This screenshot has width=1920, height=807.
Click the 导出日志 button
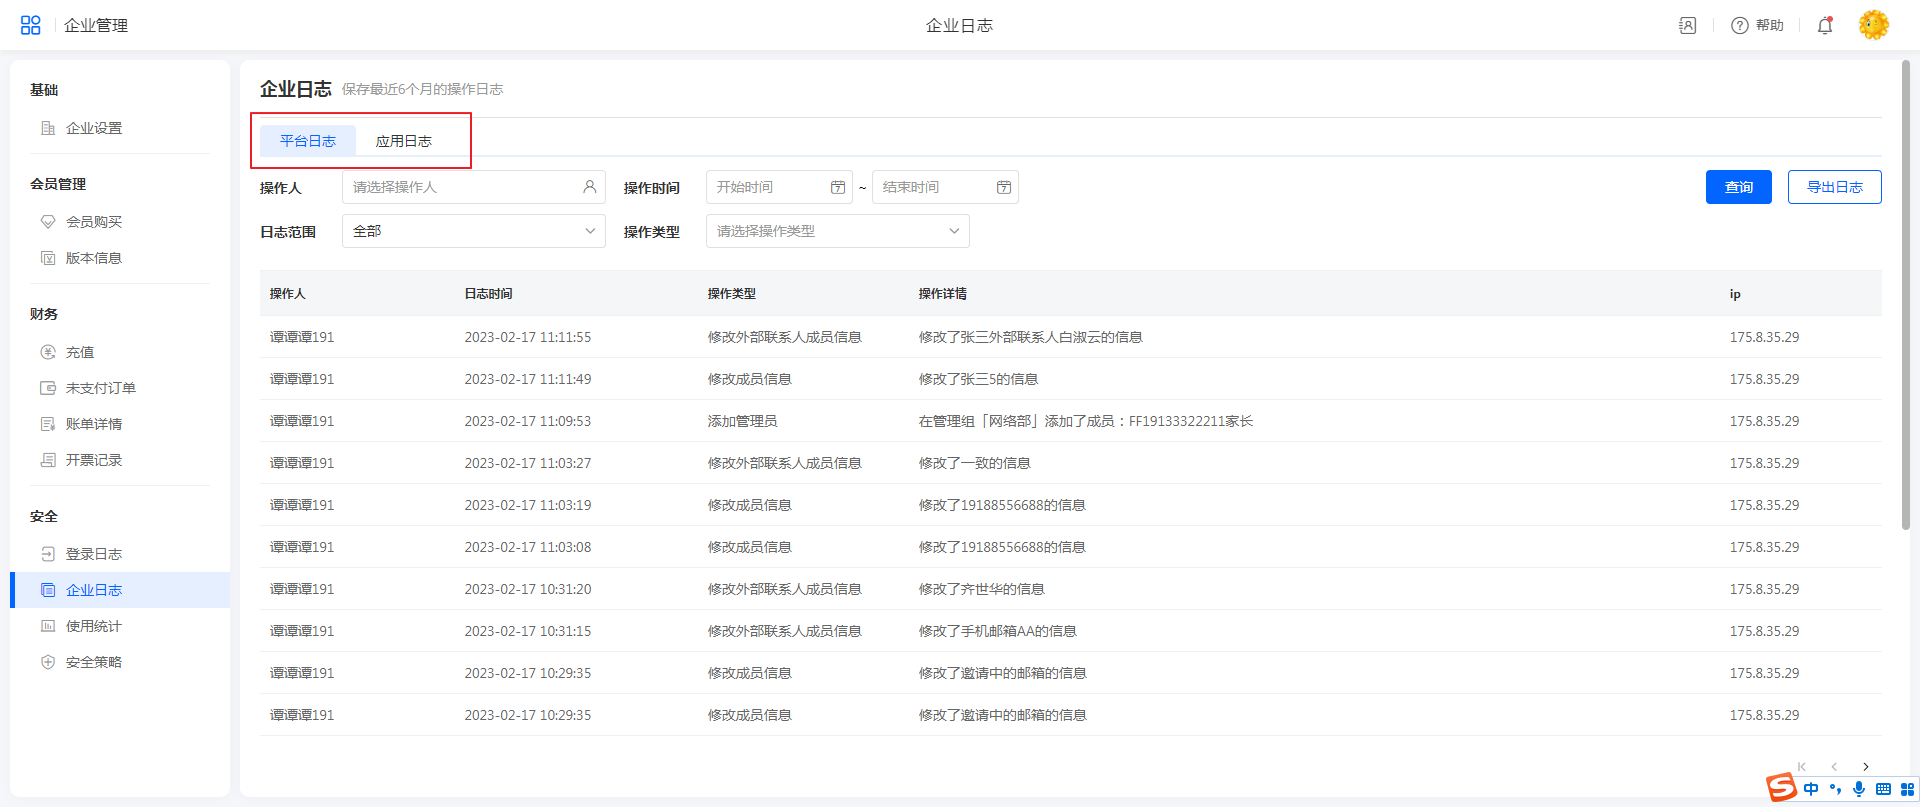[x=1834, y=187]
